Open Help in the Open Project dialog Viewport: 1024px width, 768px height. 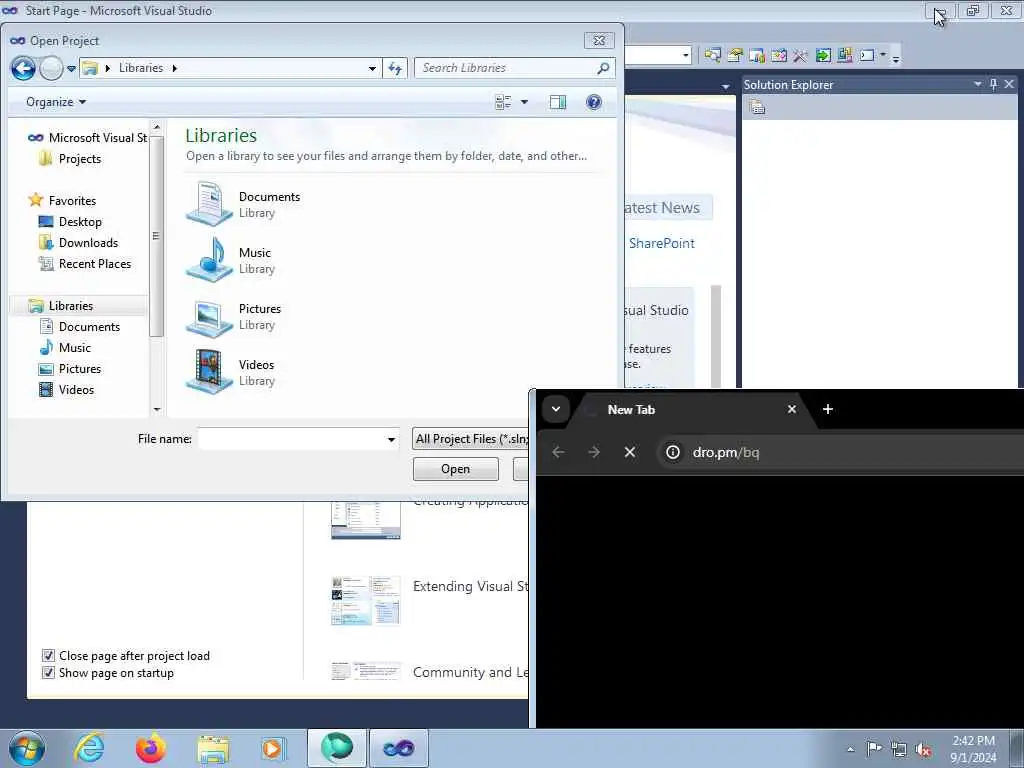click(594, 102)
